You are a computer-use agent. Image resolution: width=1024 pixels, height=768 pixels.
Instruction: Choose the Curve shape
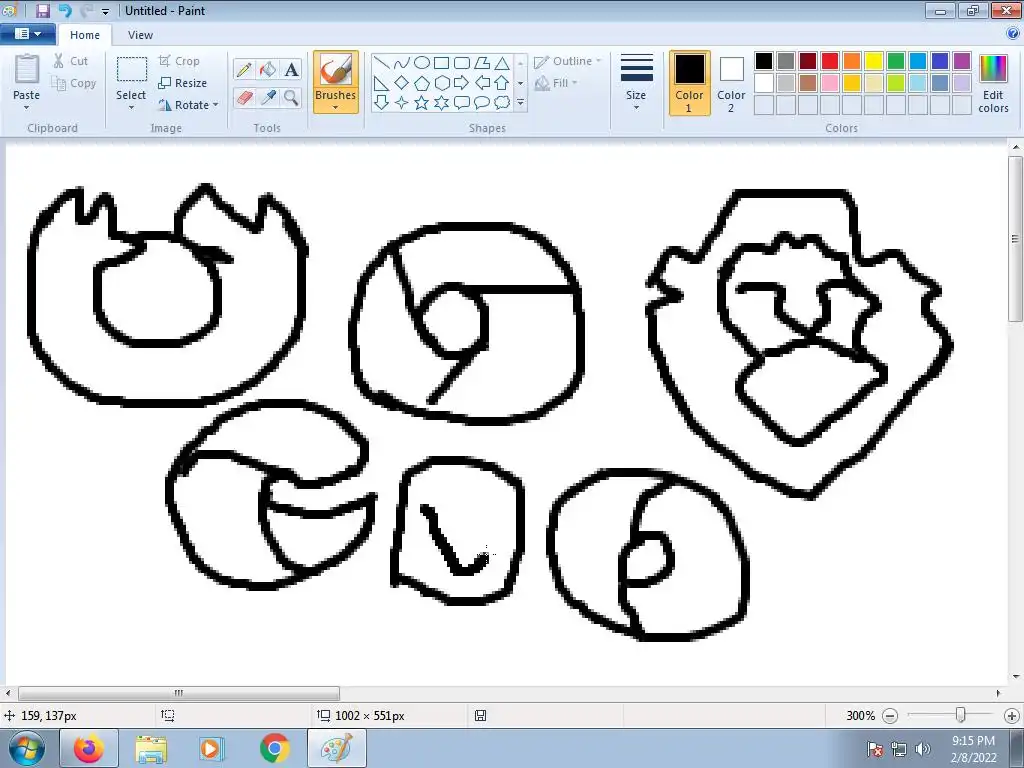(x=402, y=63)
